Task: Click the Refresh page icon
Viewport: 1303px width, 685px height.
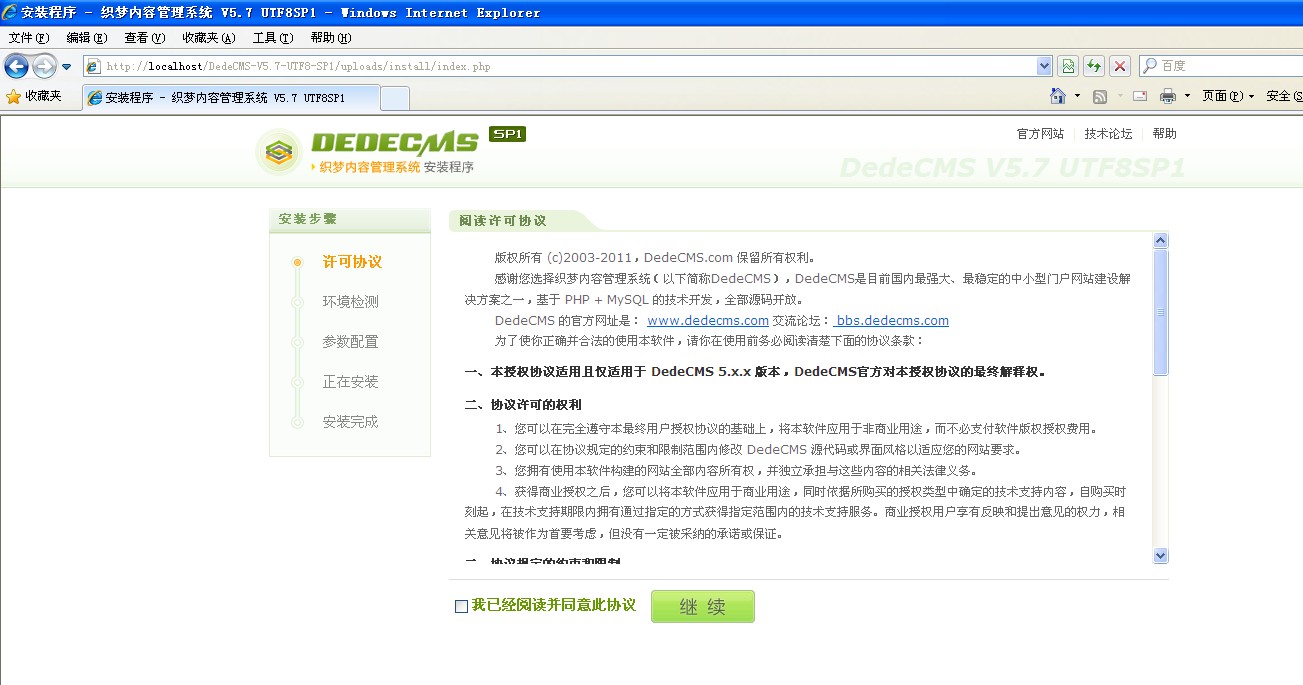Action: [x=1094, y=67]
